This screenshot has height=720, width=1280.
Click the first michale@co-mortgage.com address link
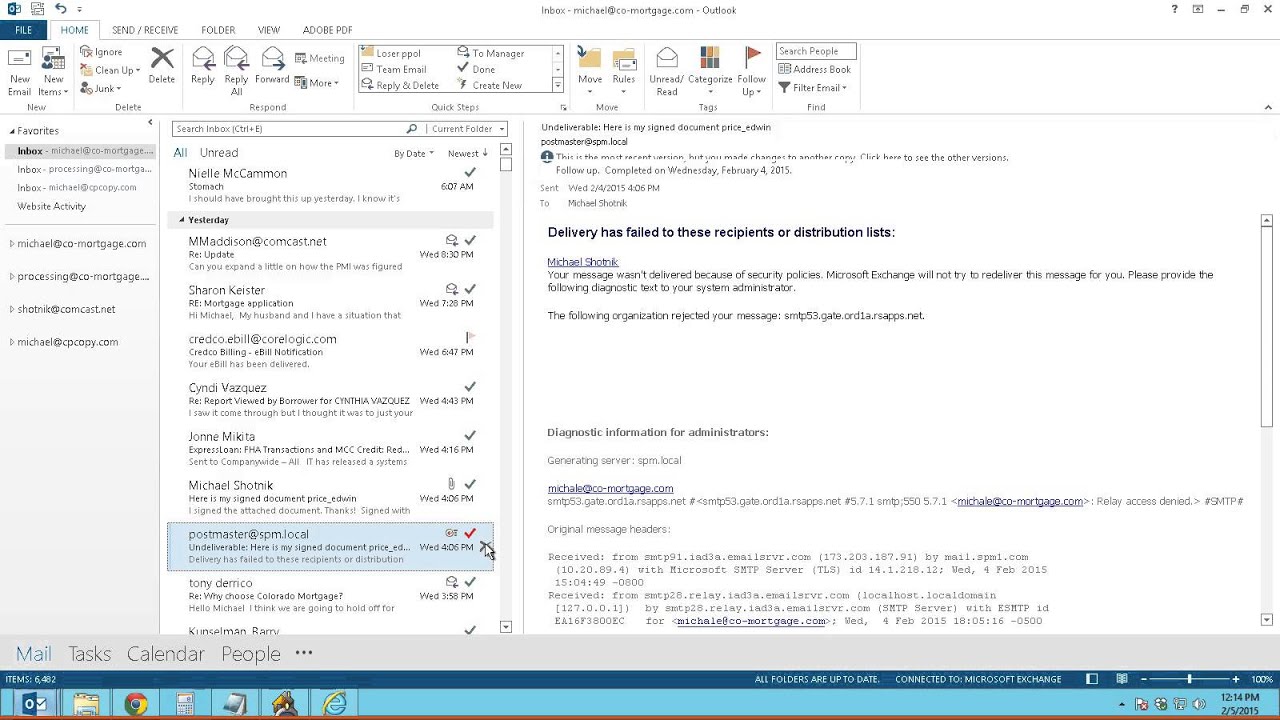click(x=610, y=489)
